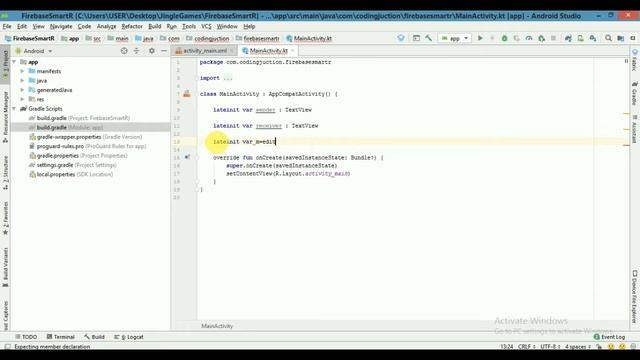Open the Logcat tool window
Image resolution: width=640 pixels, height=360 pixels.
tap(129, 337)
